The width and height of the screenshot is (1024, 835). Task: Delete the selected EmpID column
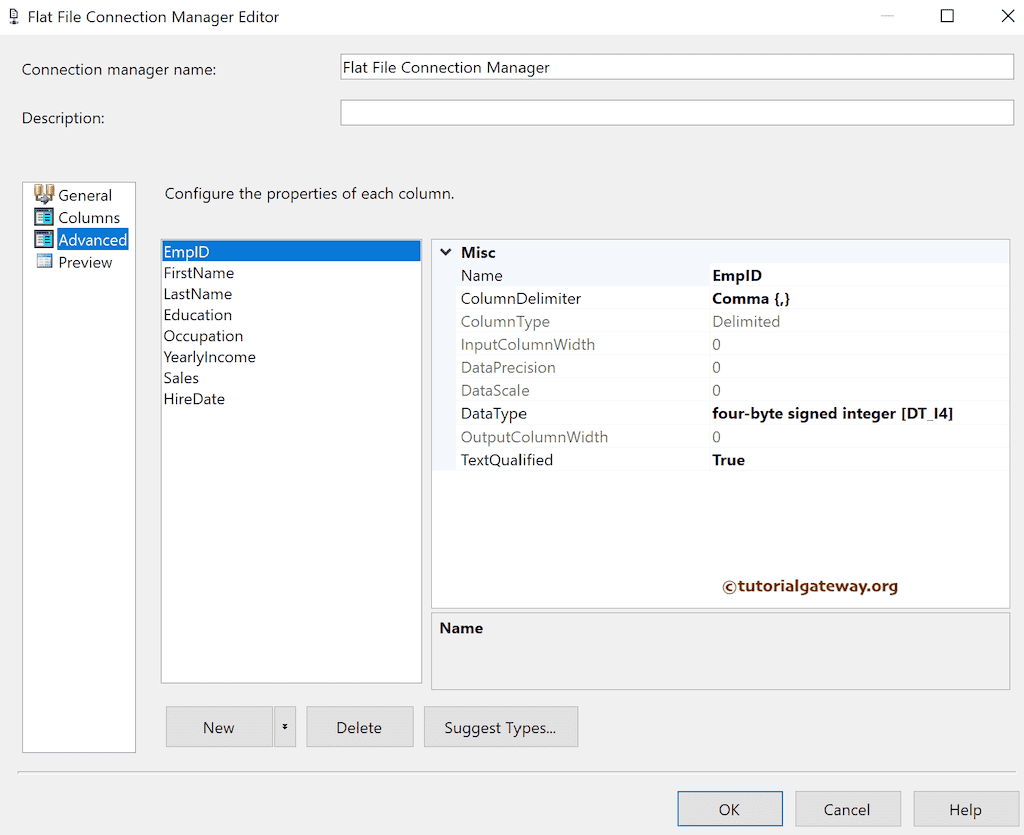(x=359, y=727)
